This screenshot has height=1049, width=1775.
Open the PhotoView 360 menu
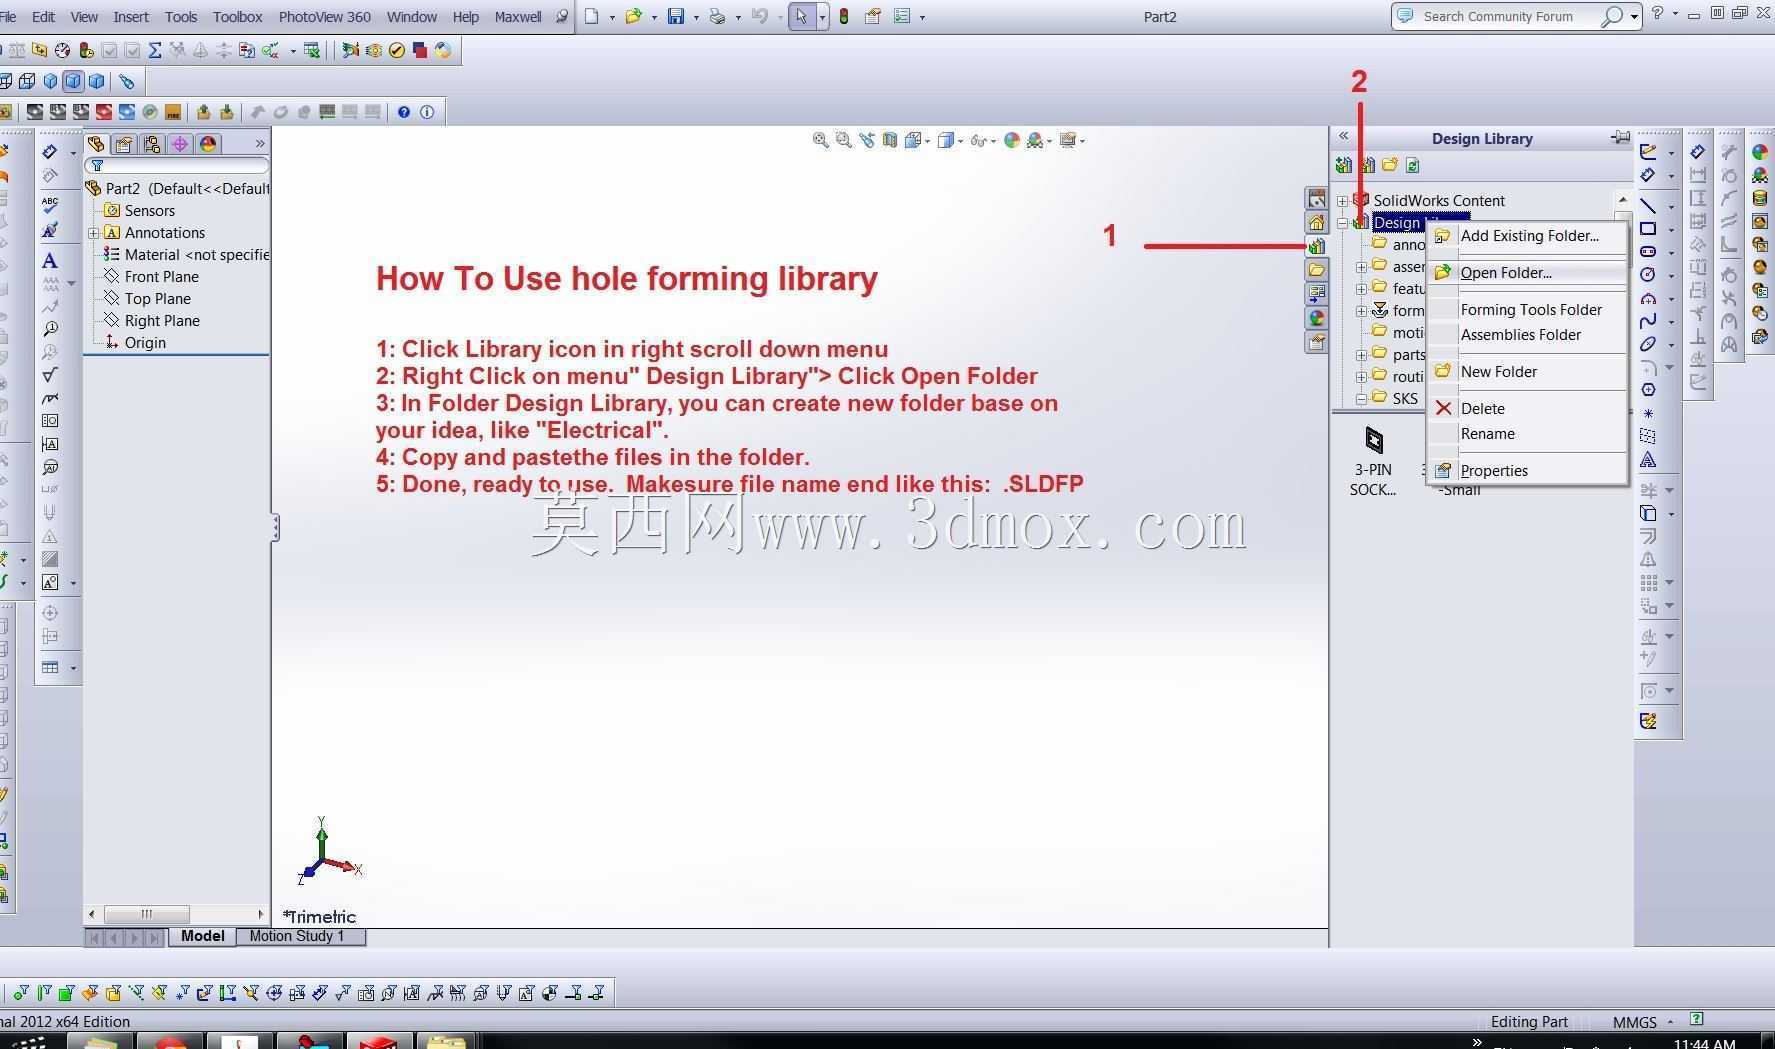click(x=324, y=16)
